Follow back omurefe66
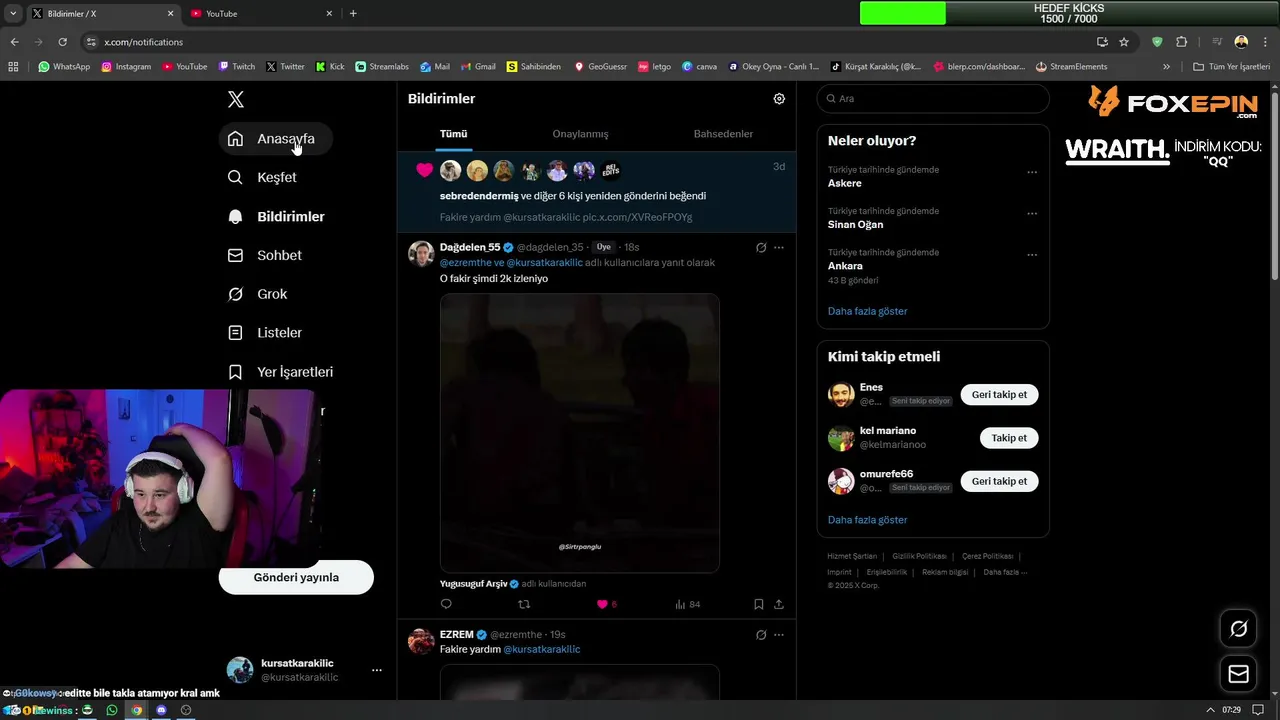Image resolution: width=1280 pixels, height=720 pixels. (999, 481)
